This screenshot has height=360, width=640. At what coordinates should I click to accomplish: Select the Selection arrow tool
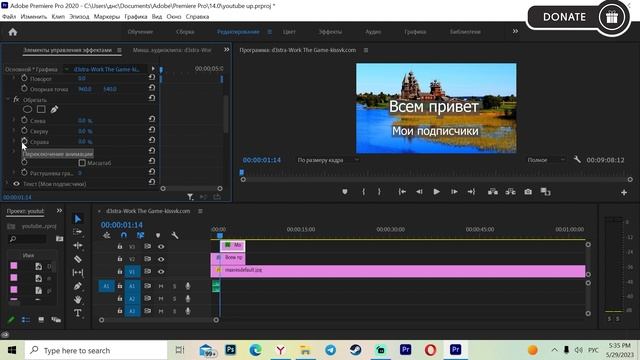point(78,219)
